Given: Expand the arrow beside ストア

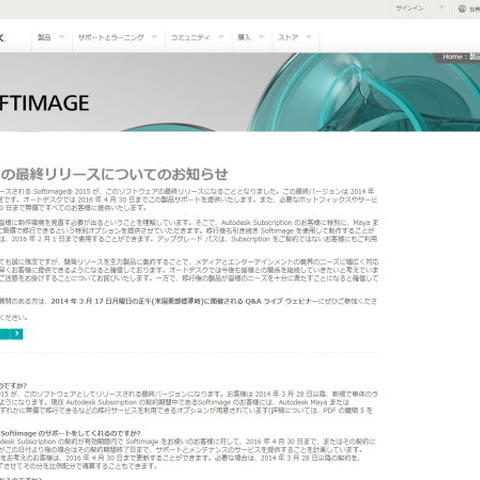Looking at the screenshot, I should [309, 37].
